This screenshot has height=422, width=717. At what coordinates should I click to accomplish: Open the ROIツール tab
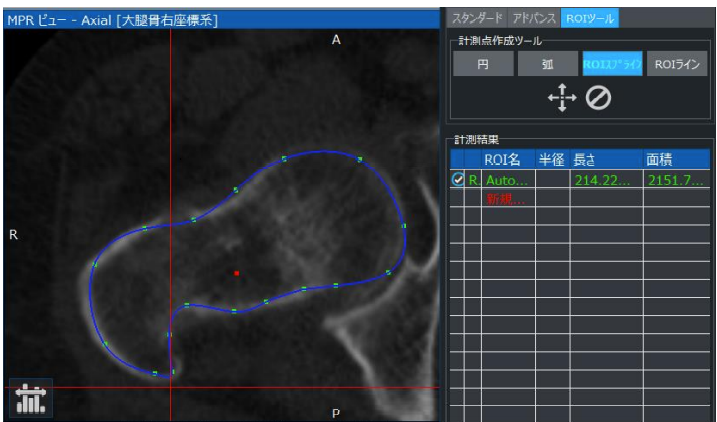pyautogui.click(x=589, y=18)
